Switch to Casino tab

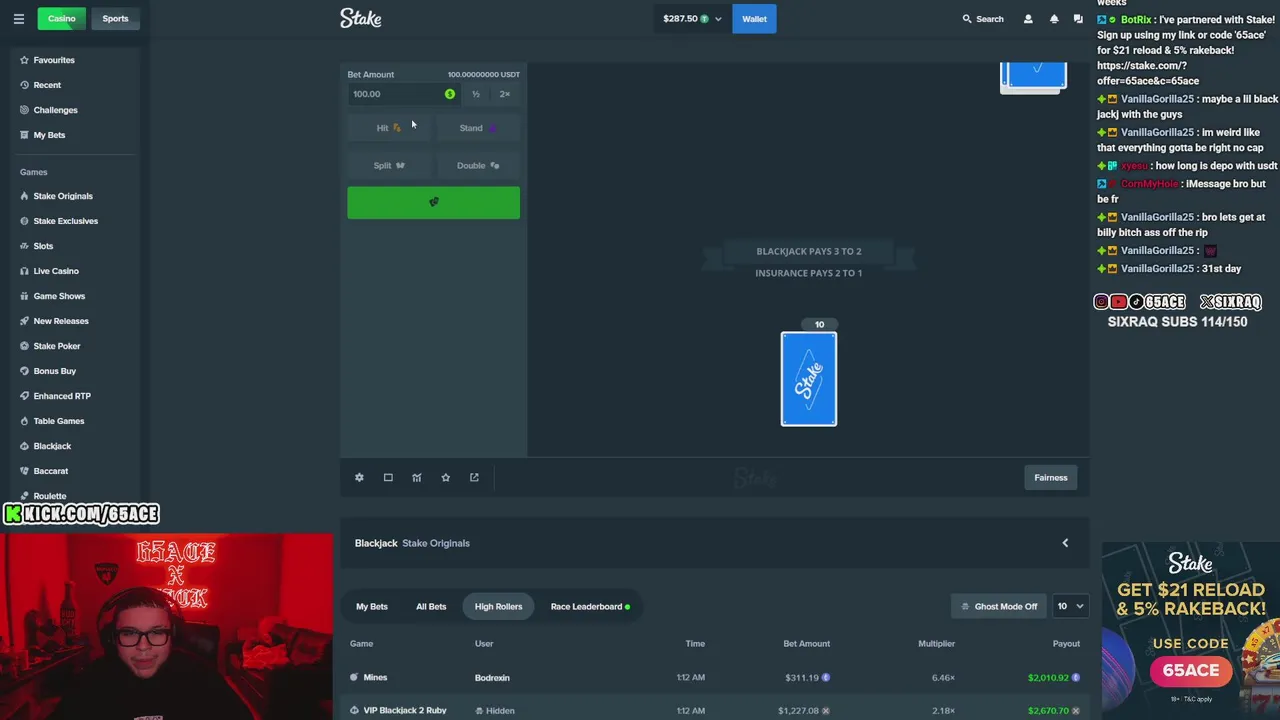[x=61, y=18]
